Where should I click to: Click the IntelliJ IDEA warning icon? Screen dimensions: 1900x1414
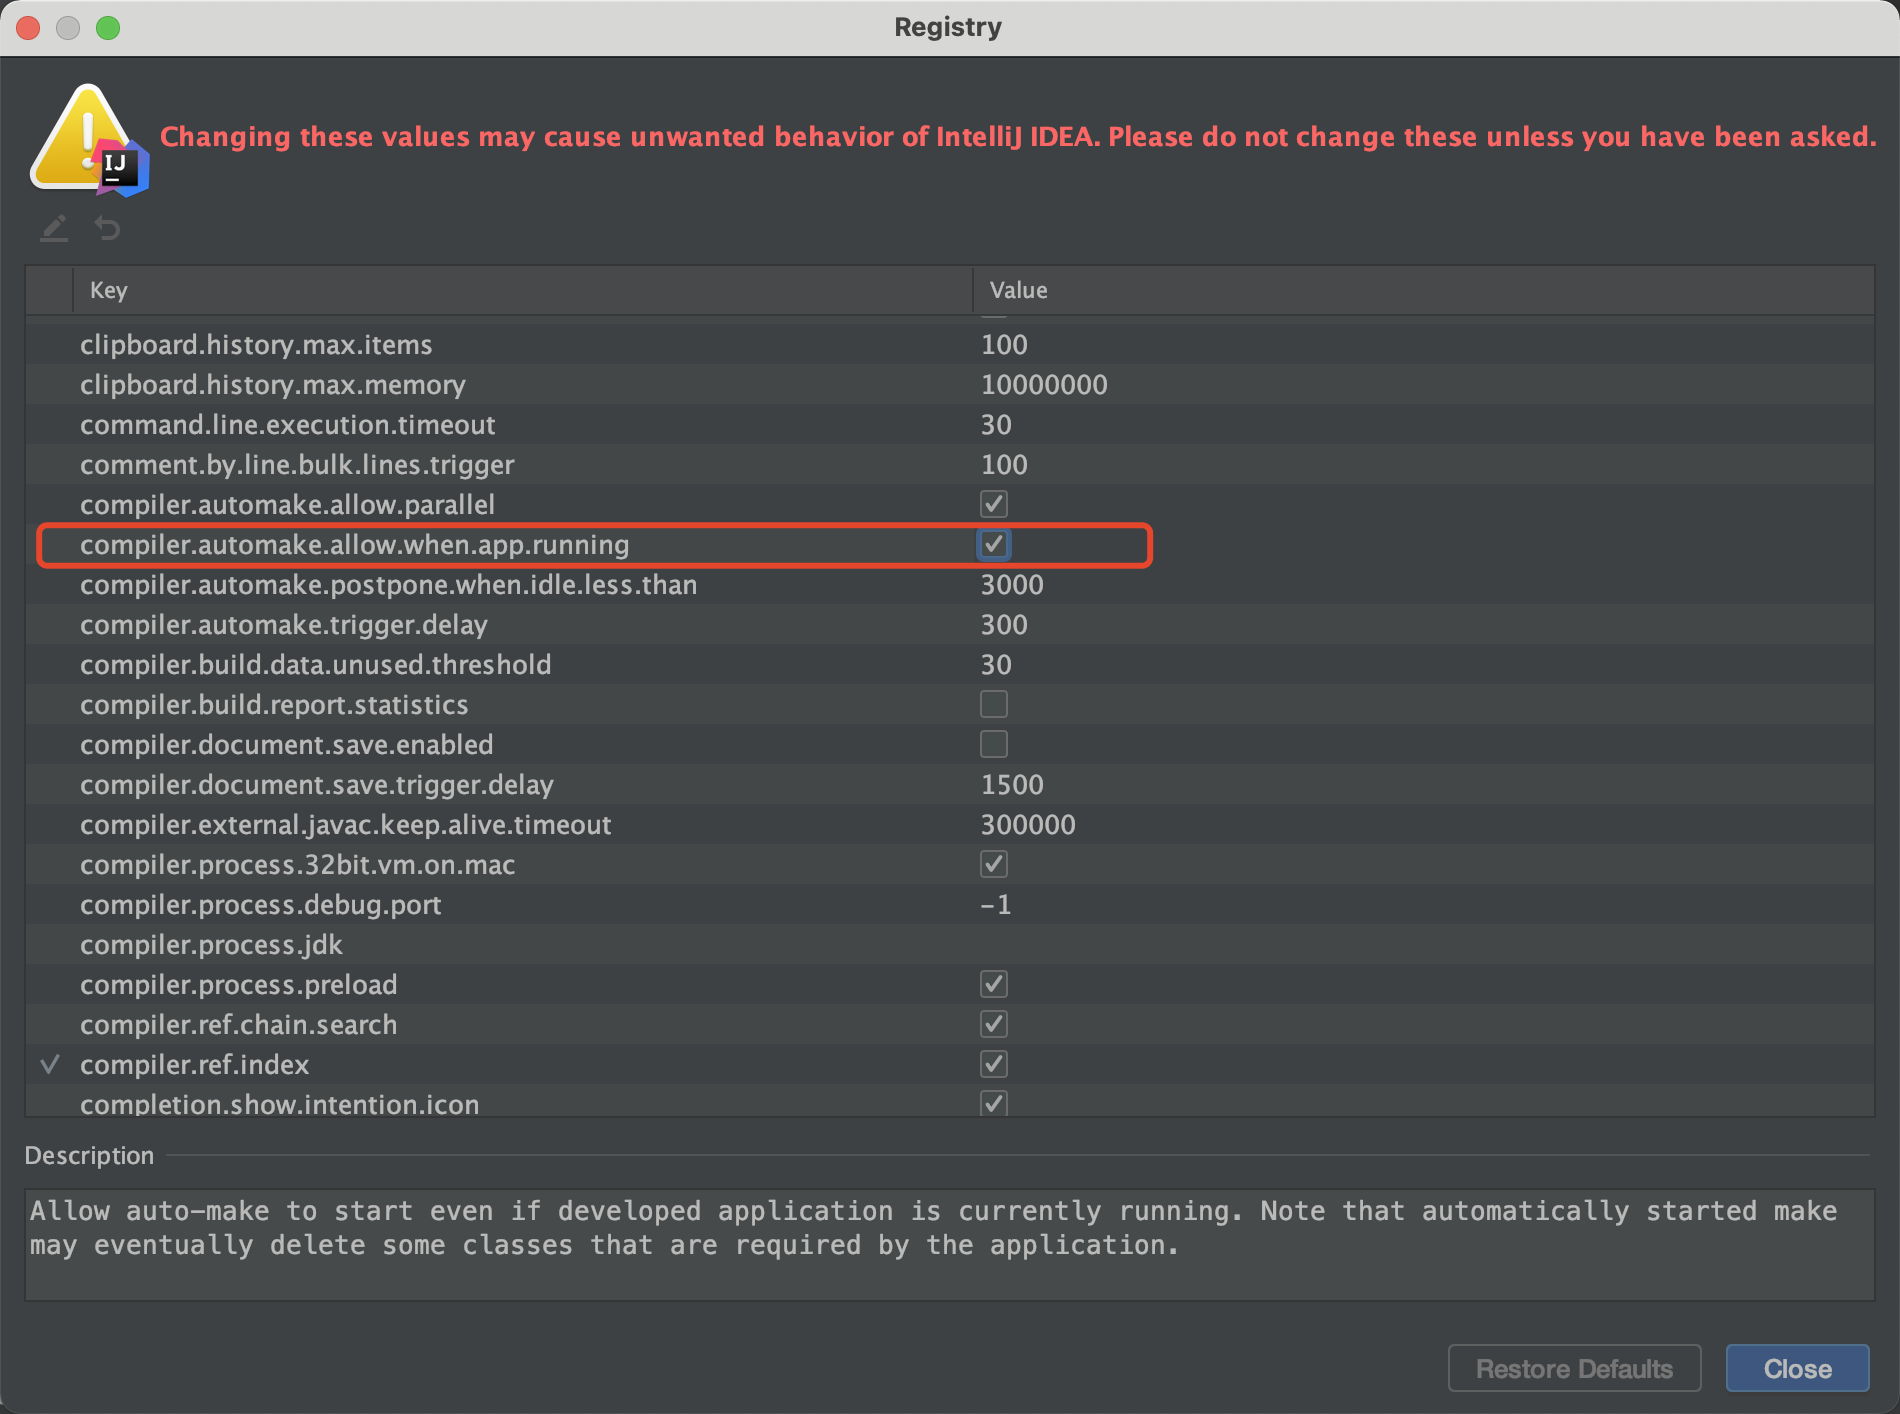click(90, 140)
